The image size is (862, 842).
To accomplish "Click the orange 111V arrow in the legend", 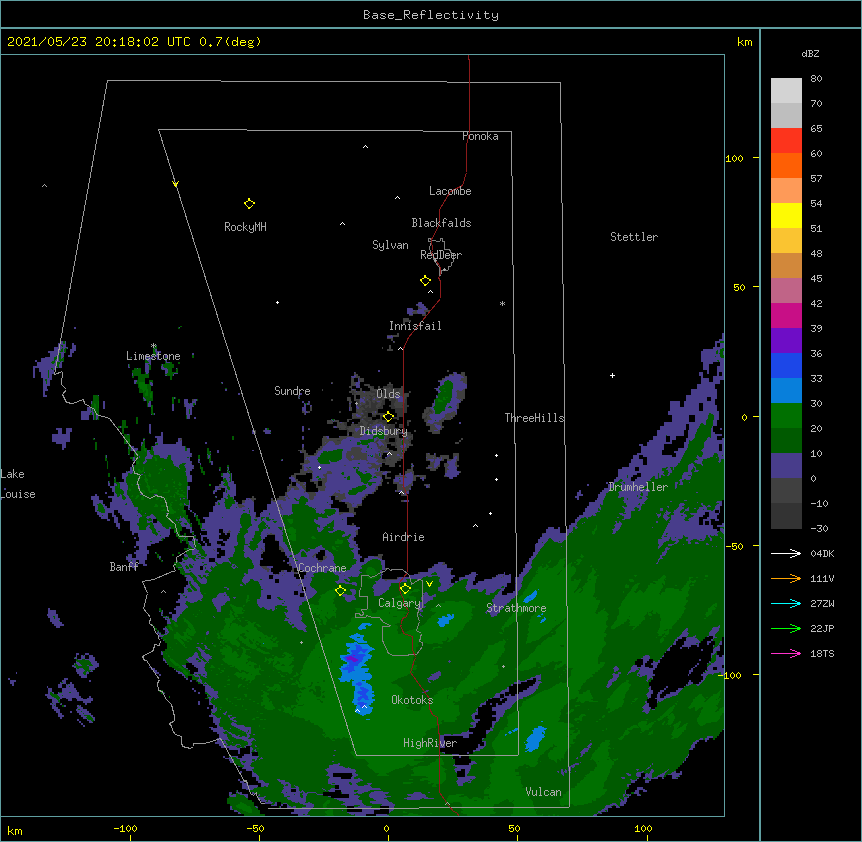I will click(786, 578).
